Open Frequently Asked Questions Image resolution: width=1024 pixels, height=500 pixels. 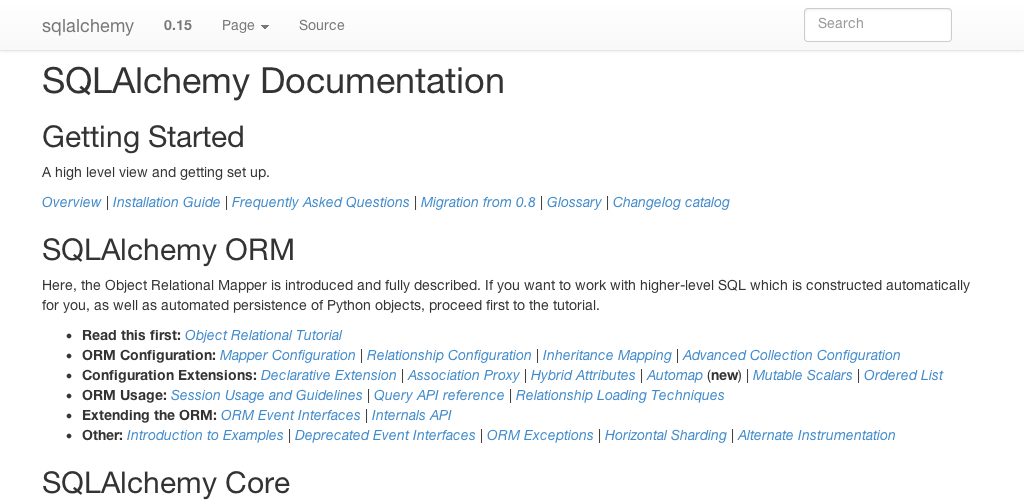[x=321, y=202]
